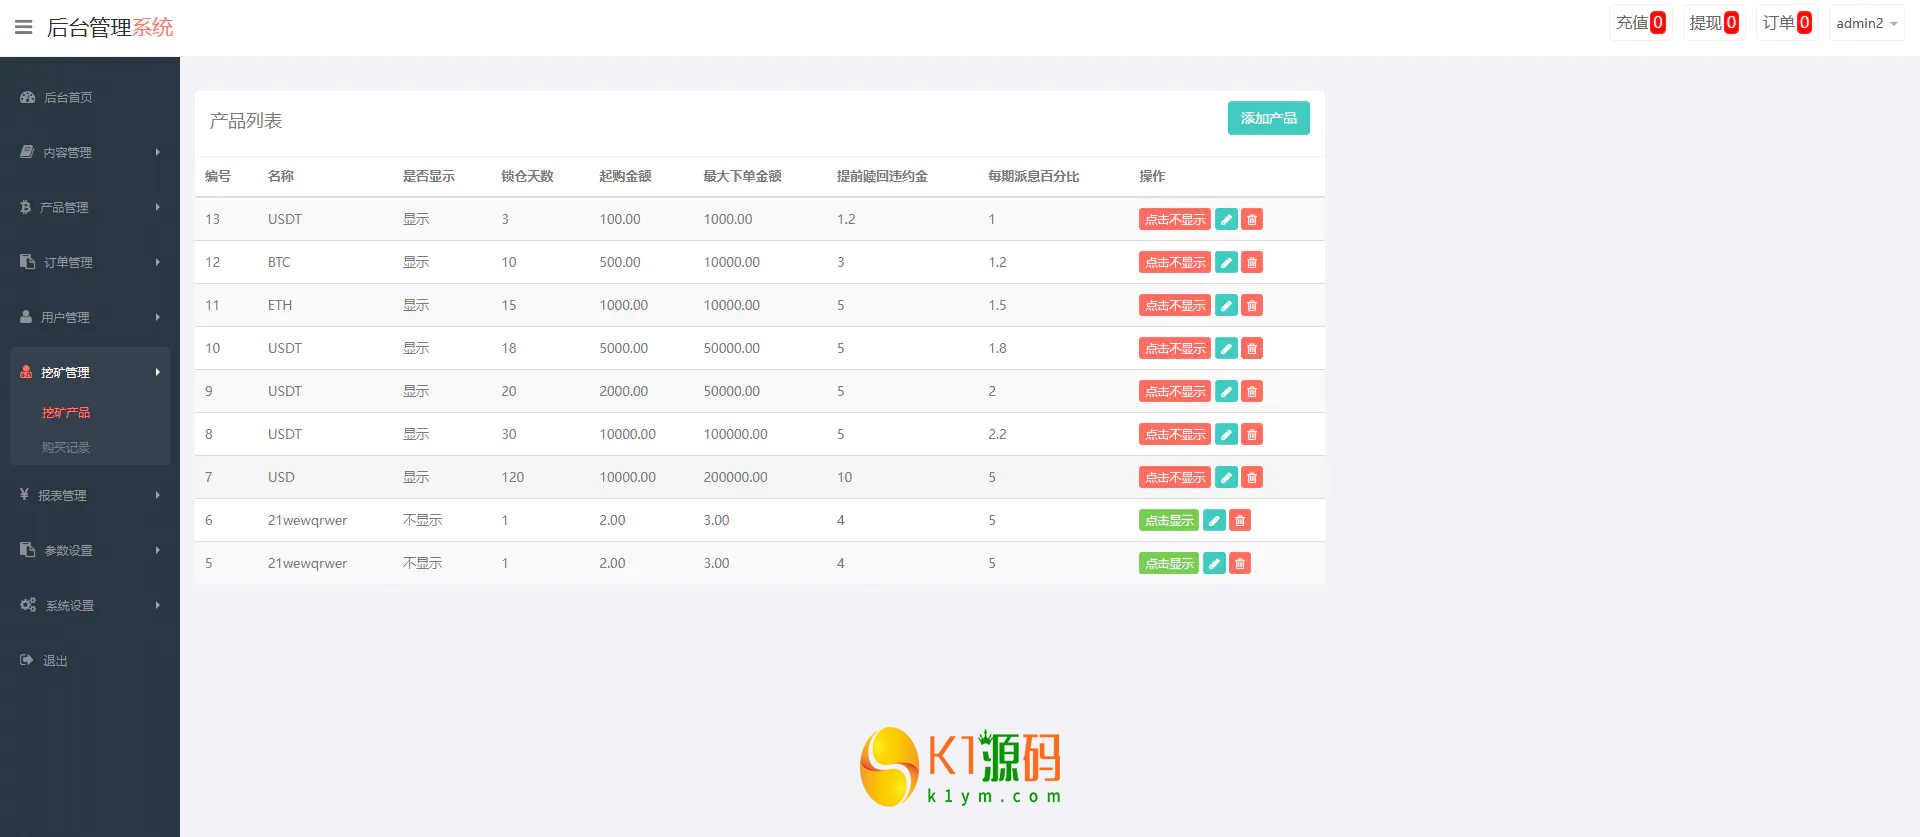Click the 编号 column header
Viewport: 1920px width, 837px height.
[218, 176]
